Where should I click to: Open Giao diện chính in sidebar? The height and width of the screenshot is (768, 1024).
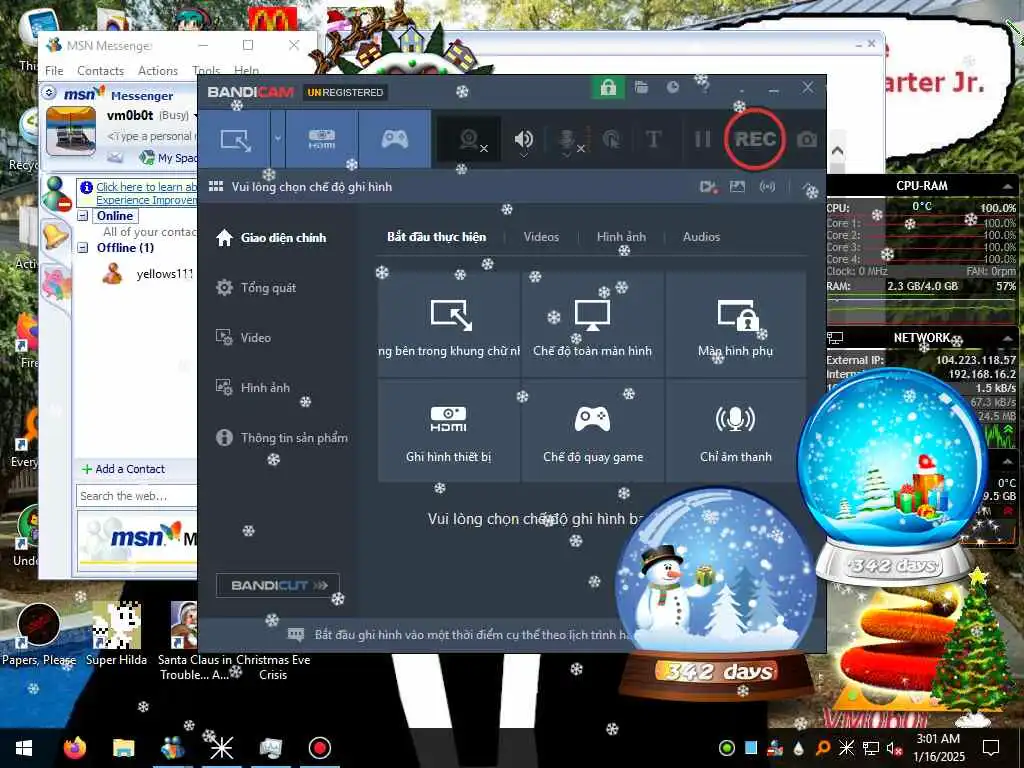click(271, 238)
